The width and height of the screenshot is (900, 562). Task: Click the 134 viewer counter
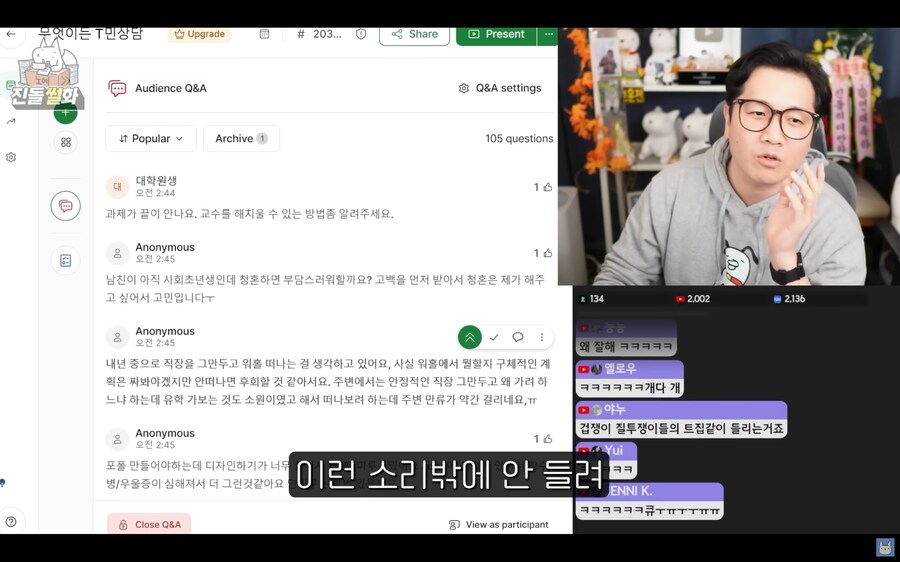591,299
